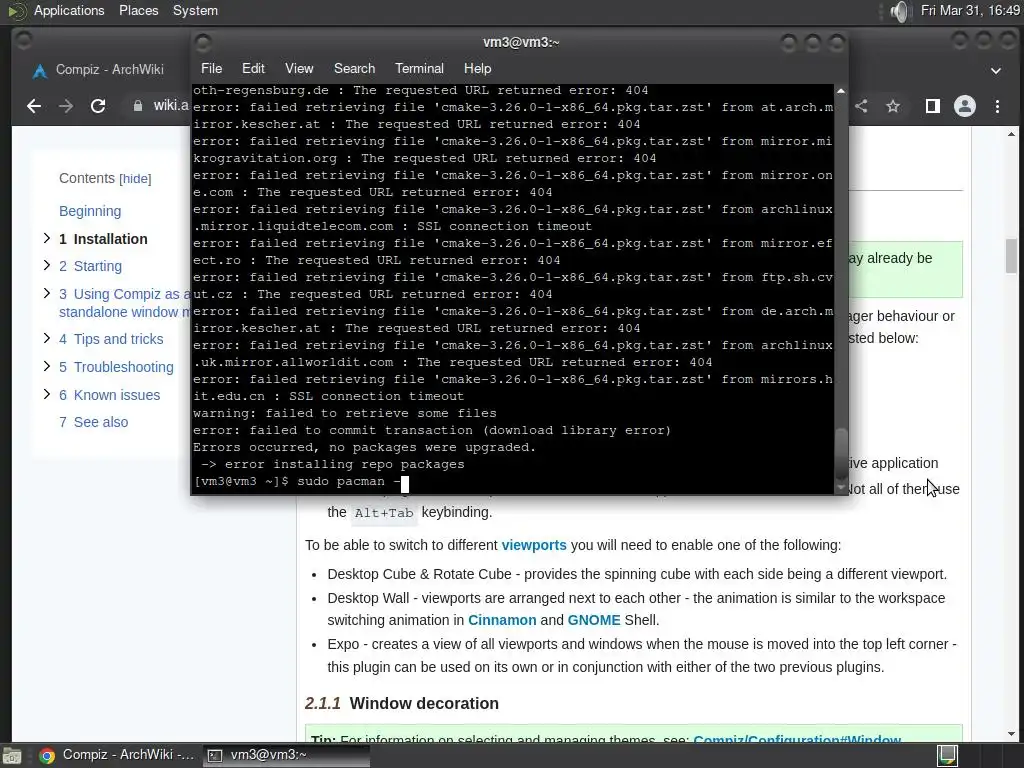
Task: Open the terminal Search menu
Action: click(355, 69)
